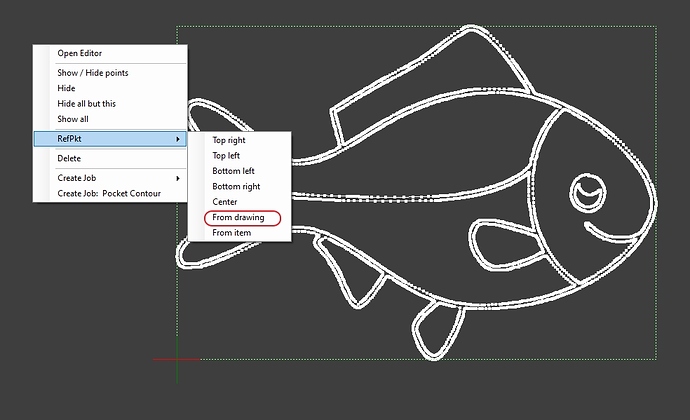Set reference point to Center
690x420 pixels.
(224, 202)
